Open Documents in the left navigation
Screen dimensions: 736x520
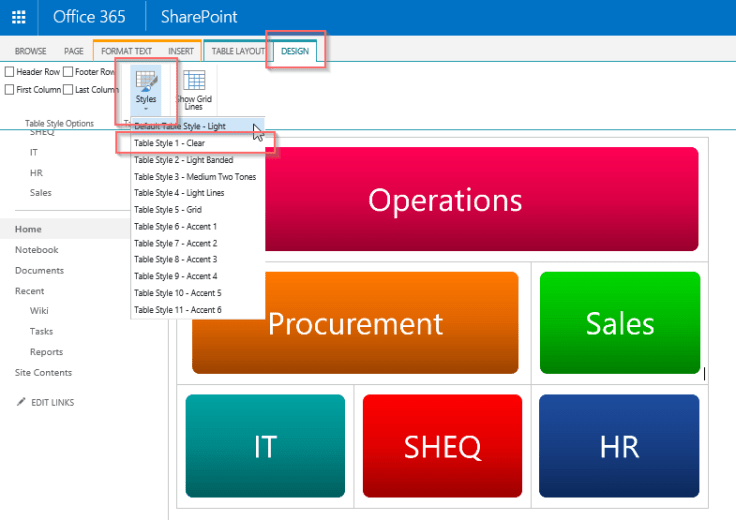(39, 271)
